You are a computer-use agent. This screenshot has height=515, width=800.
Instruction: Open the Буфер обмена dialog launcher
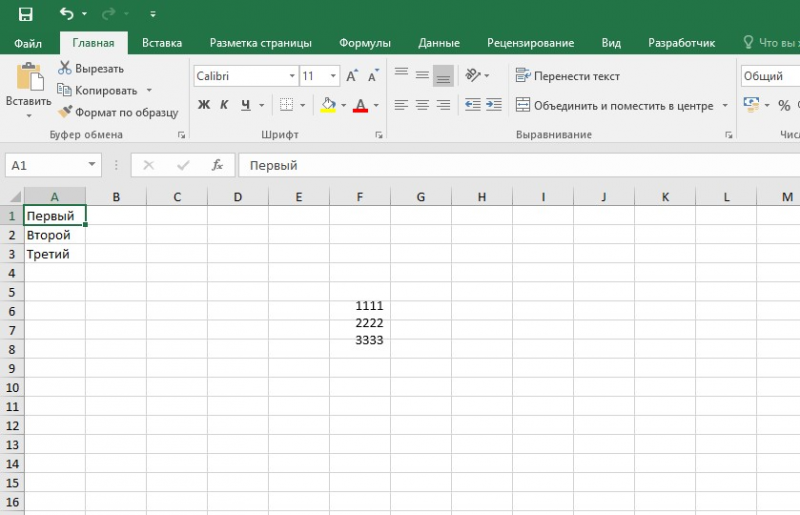click(x=181, y=135)
